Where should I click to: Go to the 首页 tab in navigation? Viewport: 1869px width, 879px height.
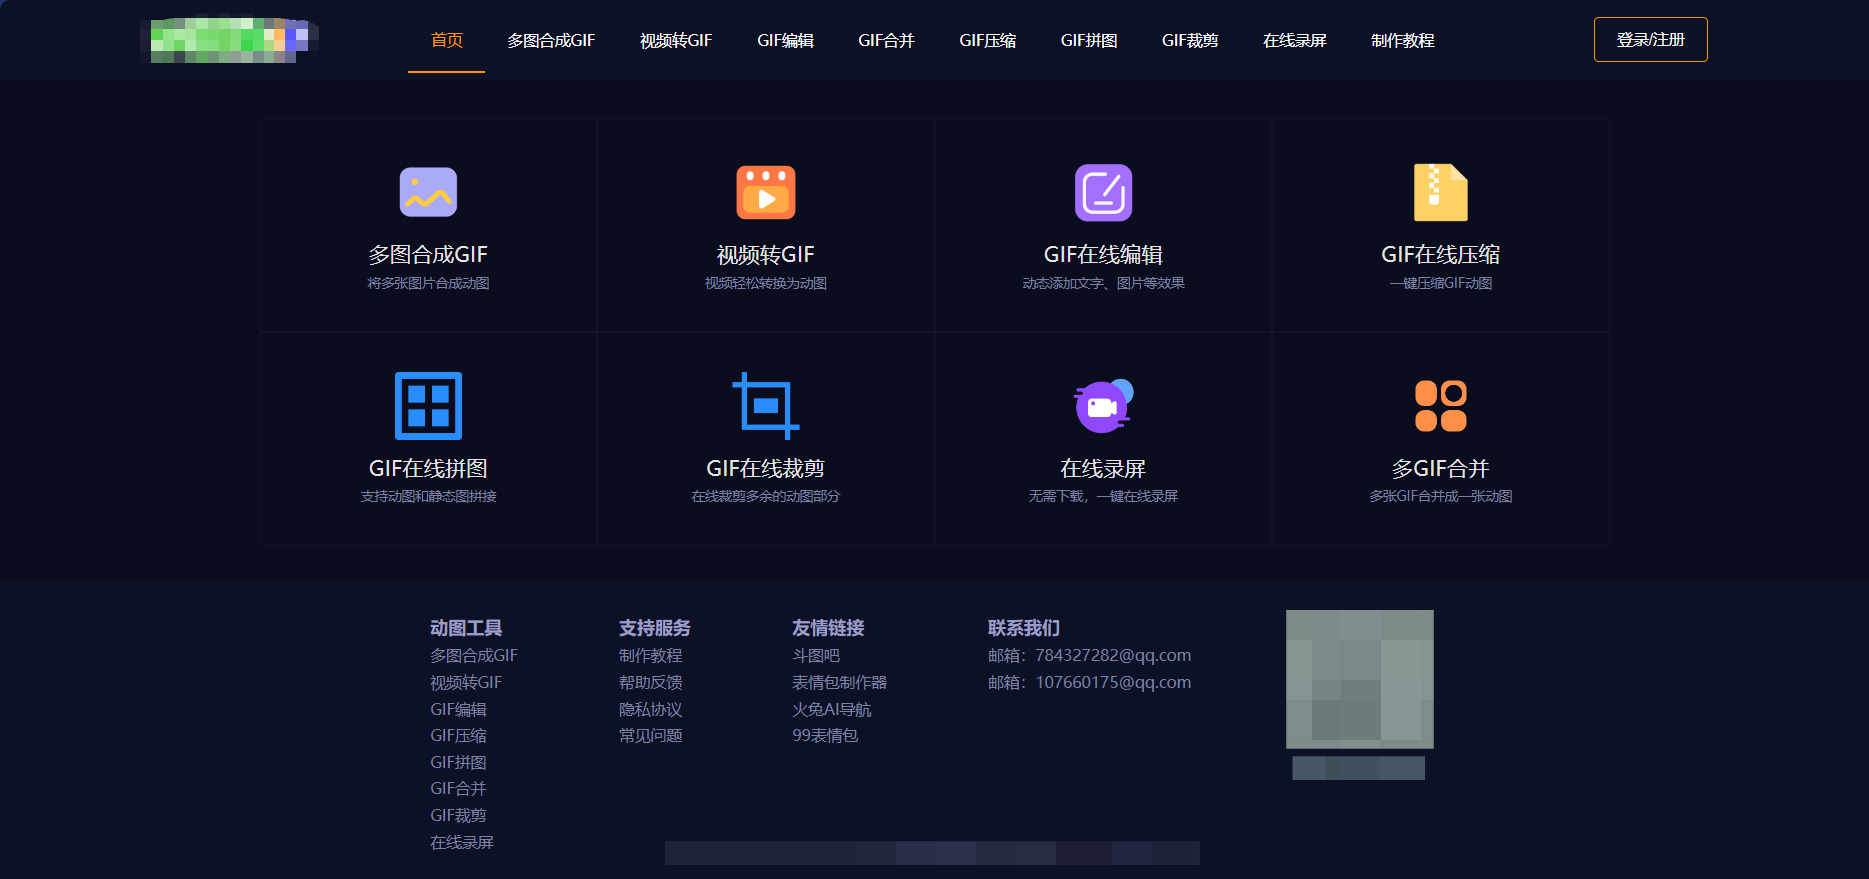click(x=446, y=40)
